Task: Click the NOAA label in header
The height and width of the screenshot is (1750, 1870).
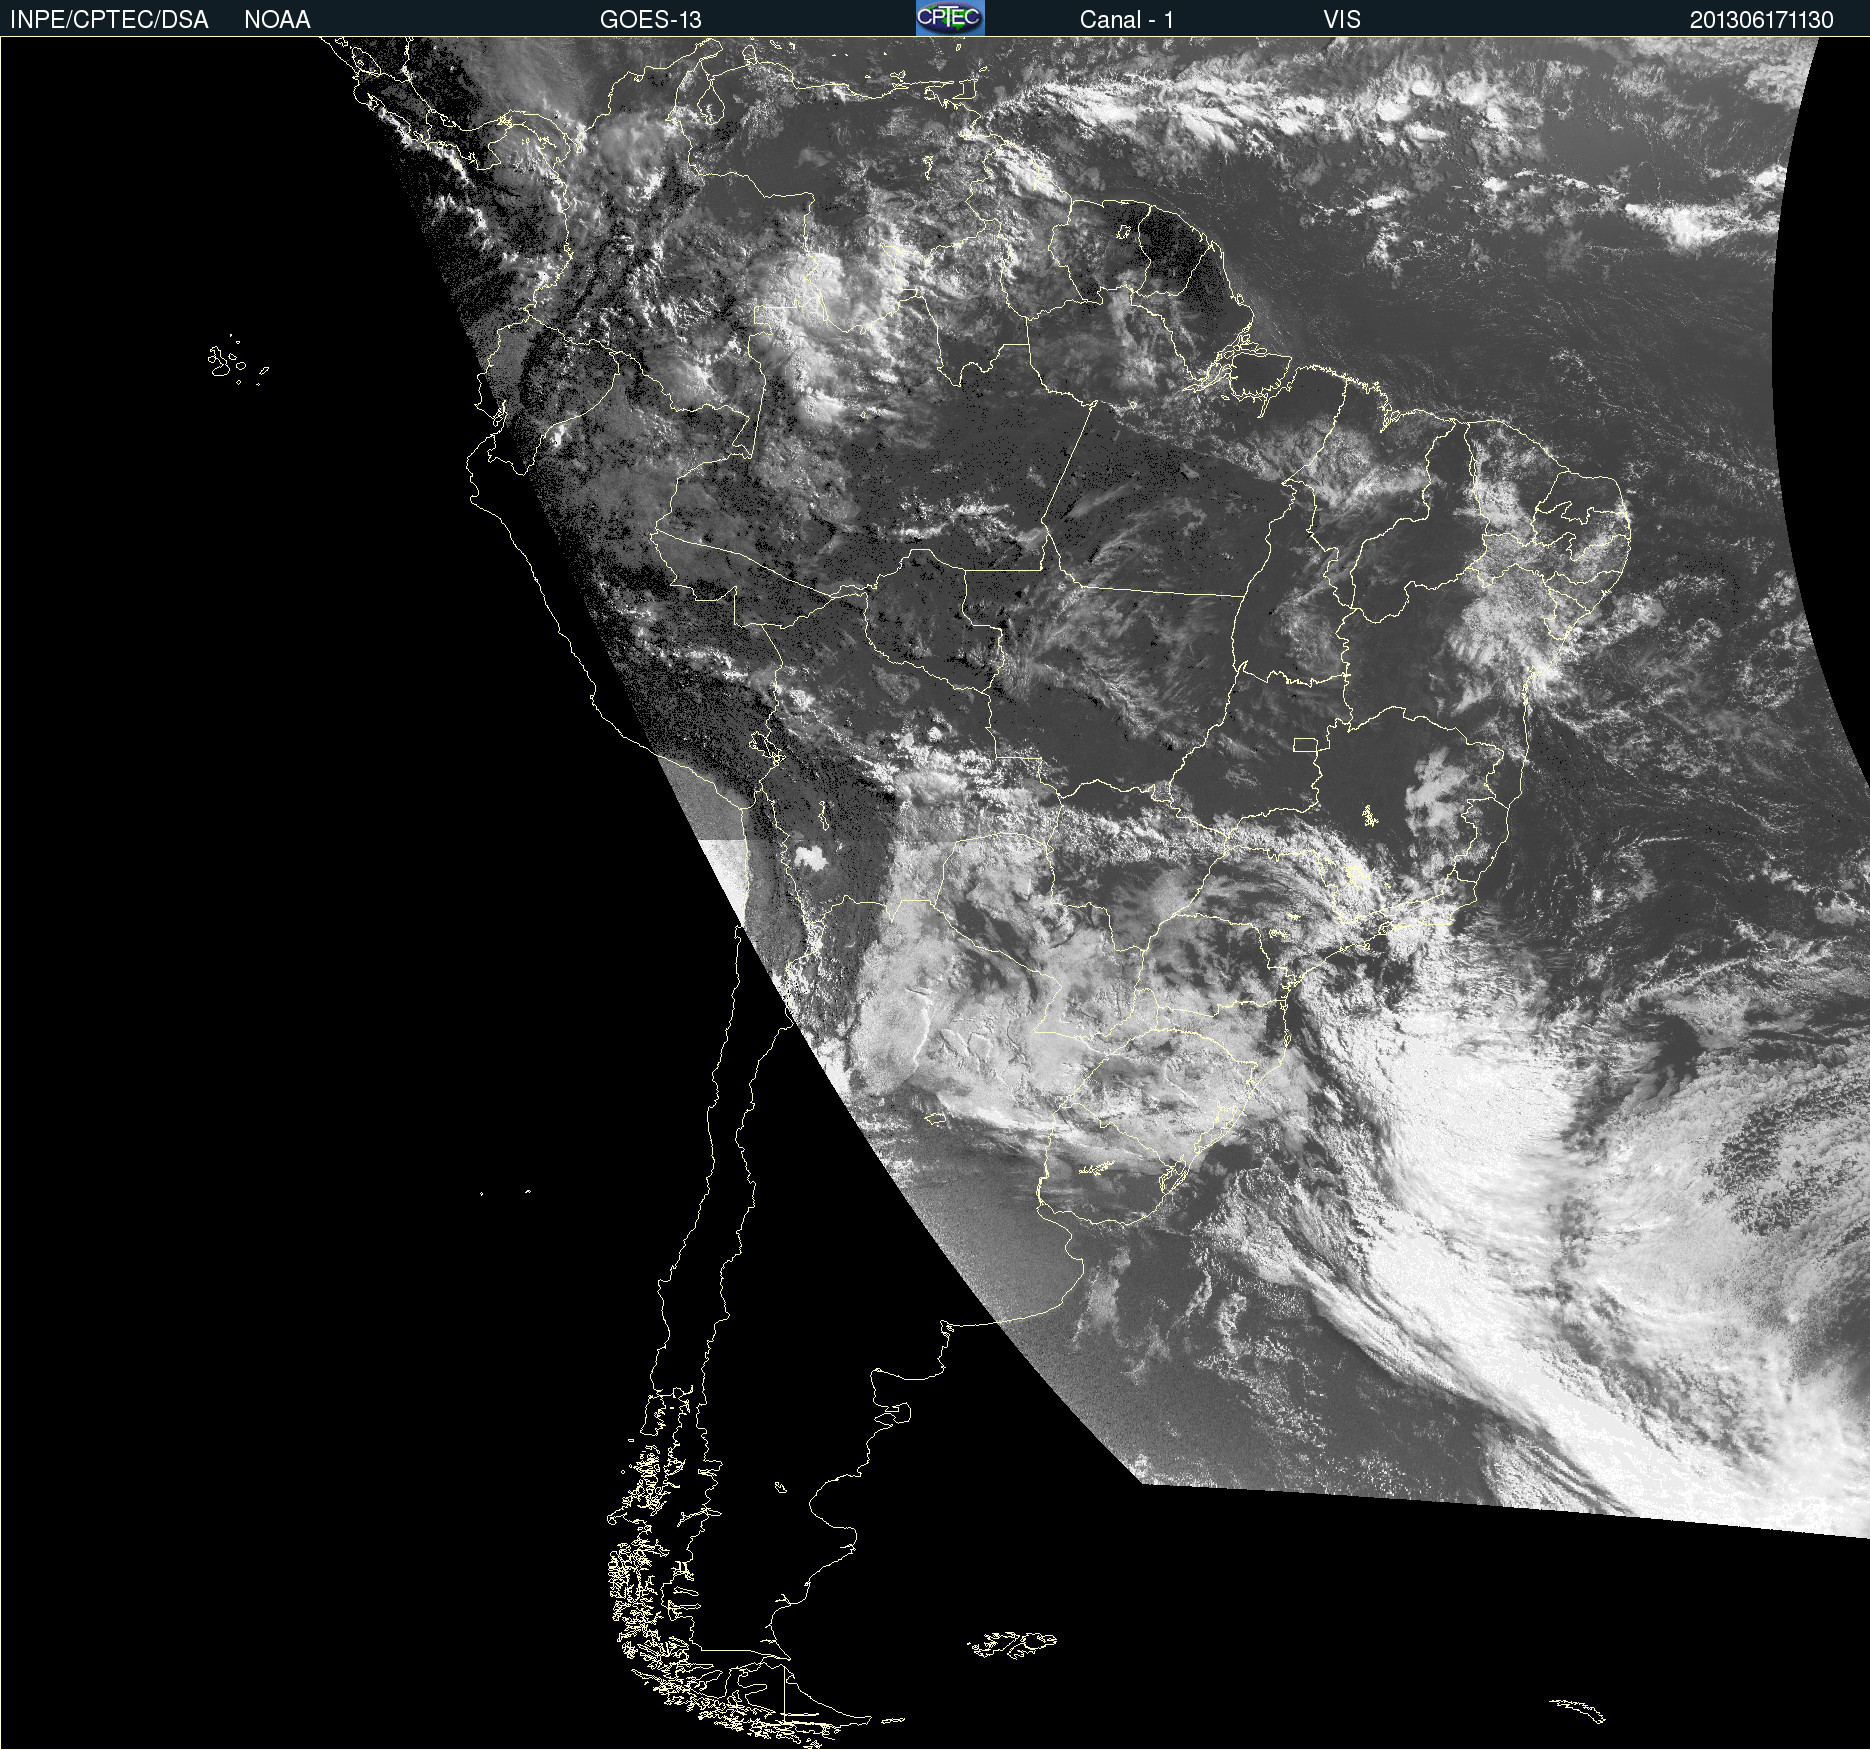Action: (277, 20)
